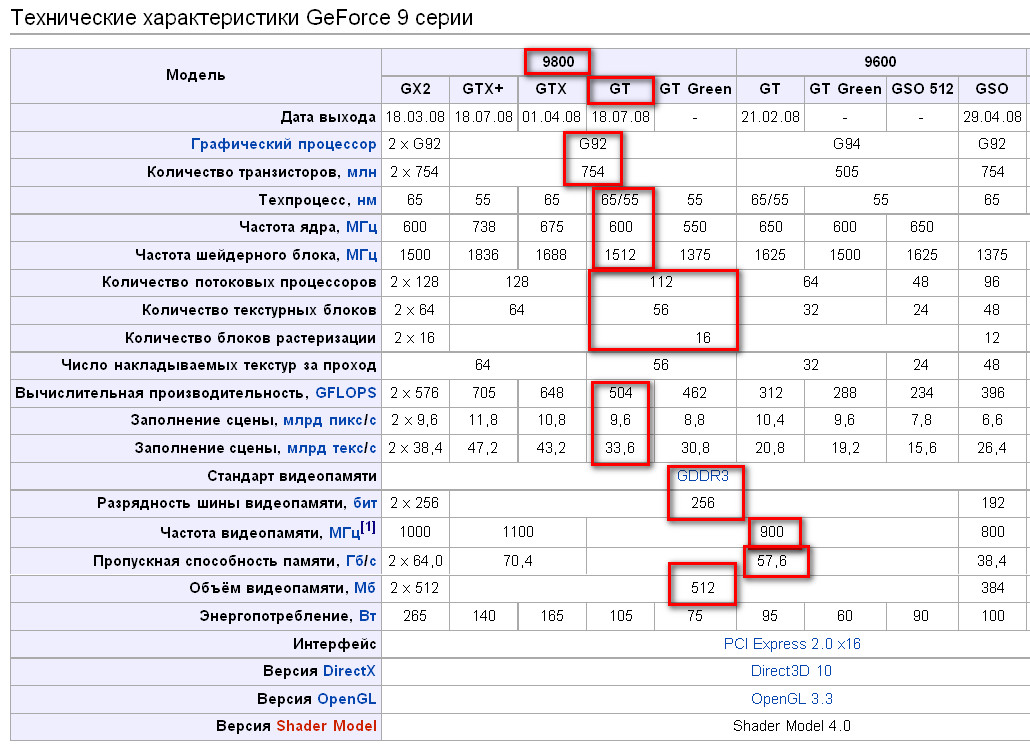Screen dimensions: 1030x751
Task: Click the Гб/с link
Action: point(361,561)
